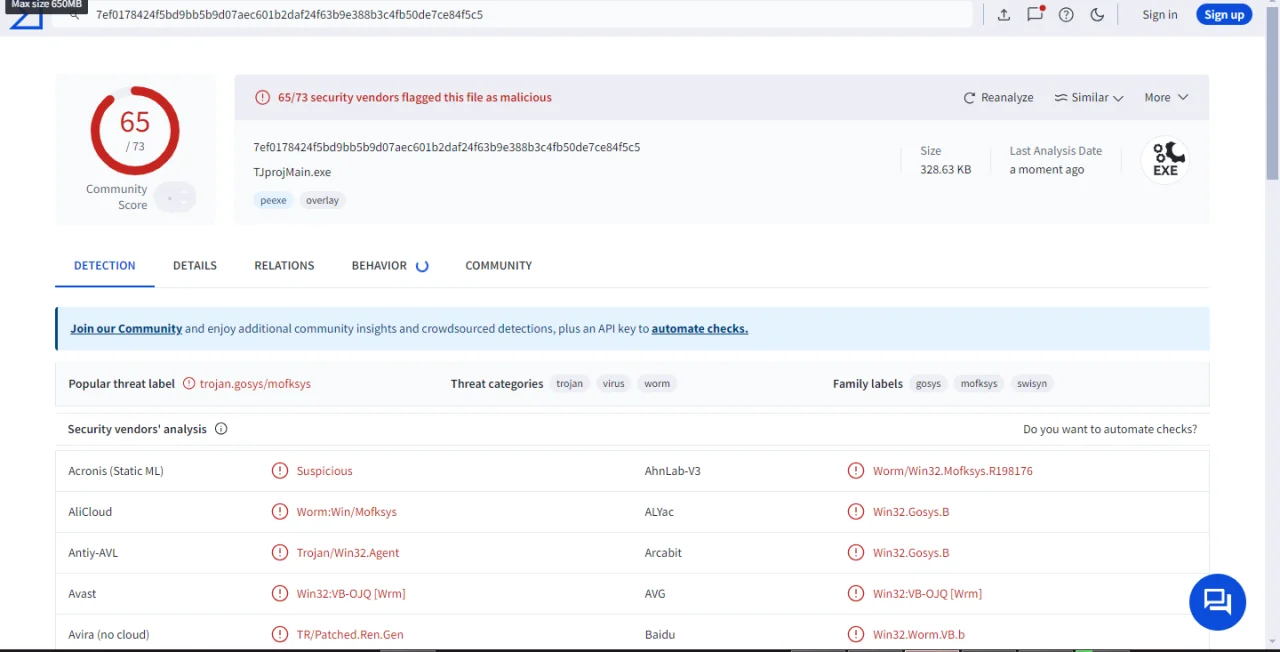
Task: Click the peexe tag
Action: [273, 200]
